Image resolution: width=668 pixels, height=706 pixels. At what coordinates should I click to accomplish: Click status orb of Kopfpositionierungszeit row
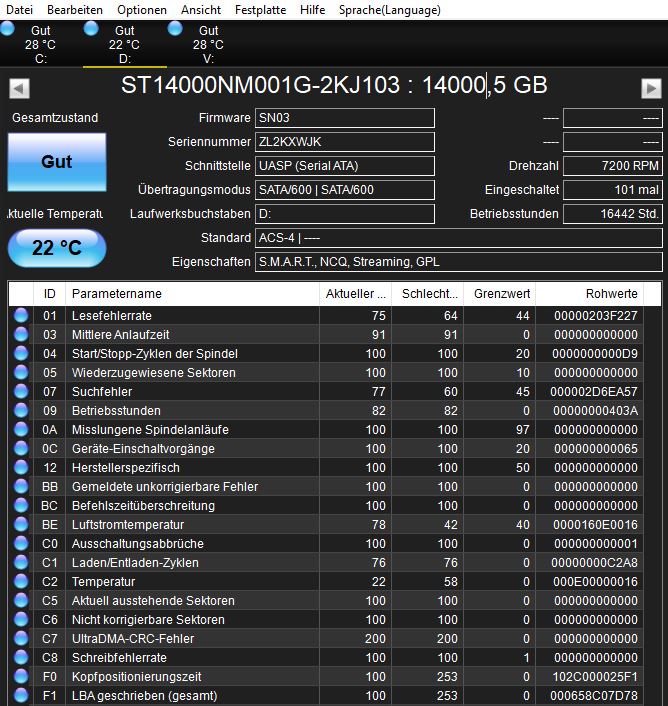click(21, 676)
